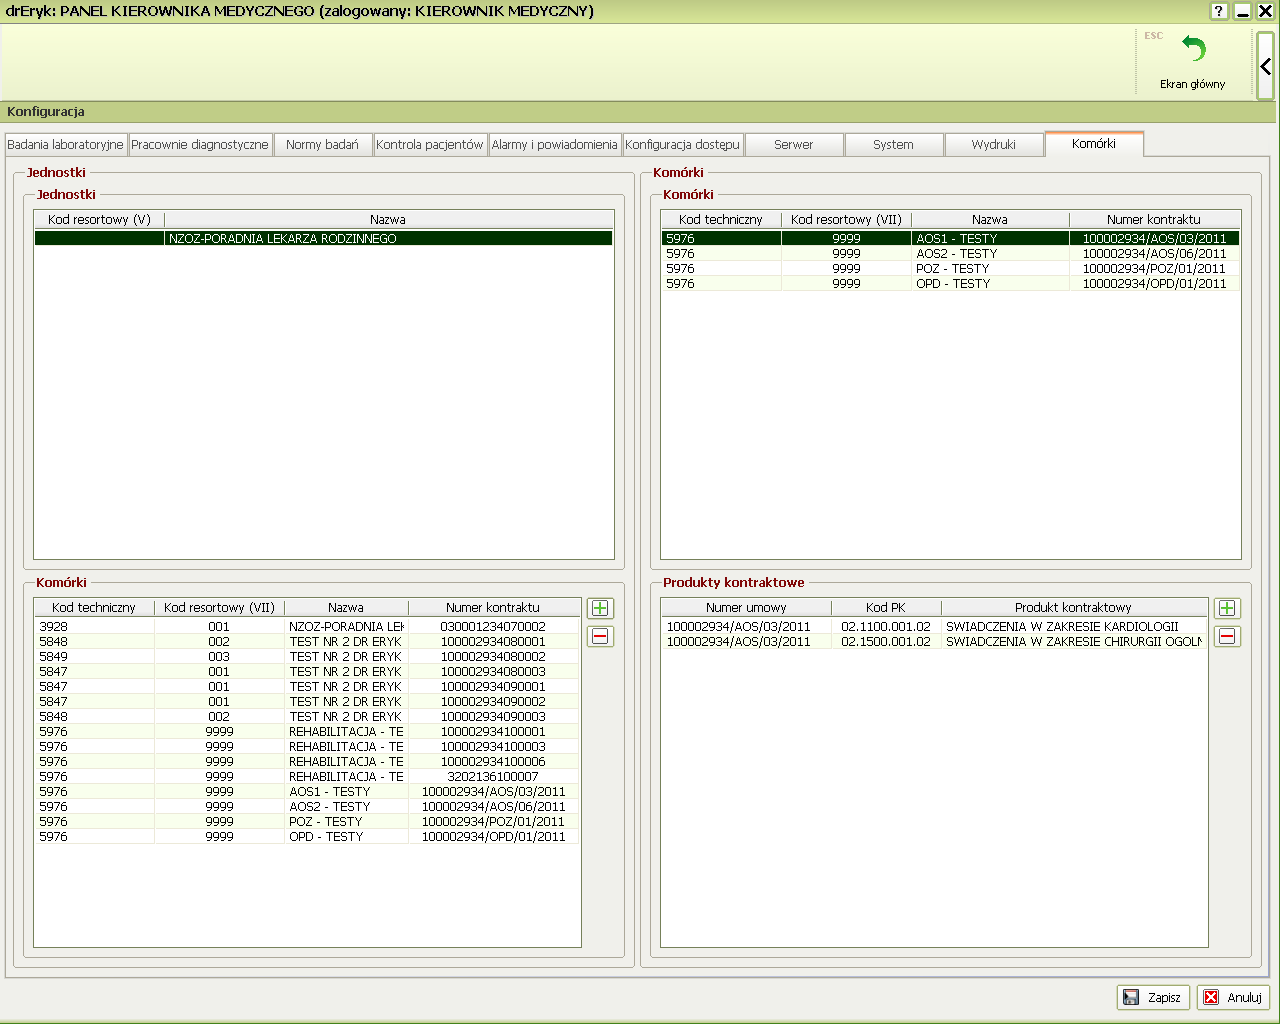Select the POZ - TESTY row in the lower Komórki list

click(x=307, y=821)
